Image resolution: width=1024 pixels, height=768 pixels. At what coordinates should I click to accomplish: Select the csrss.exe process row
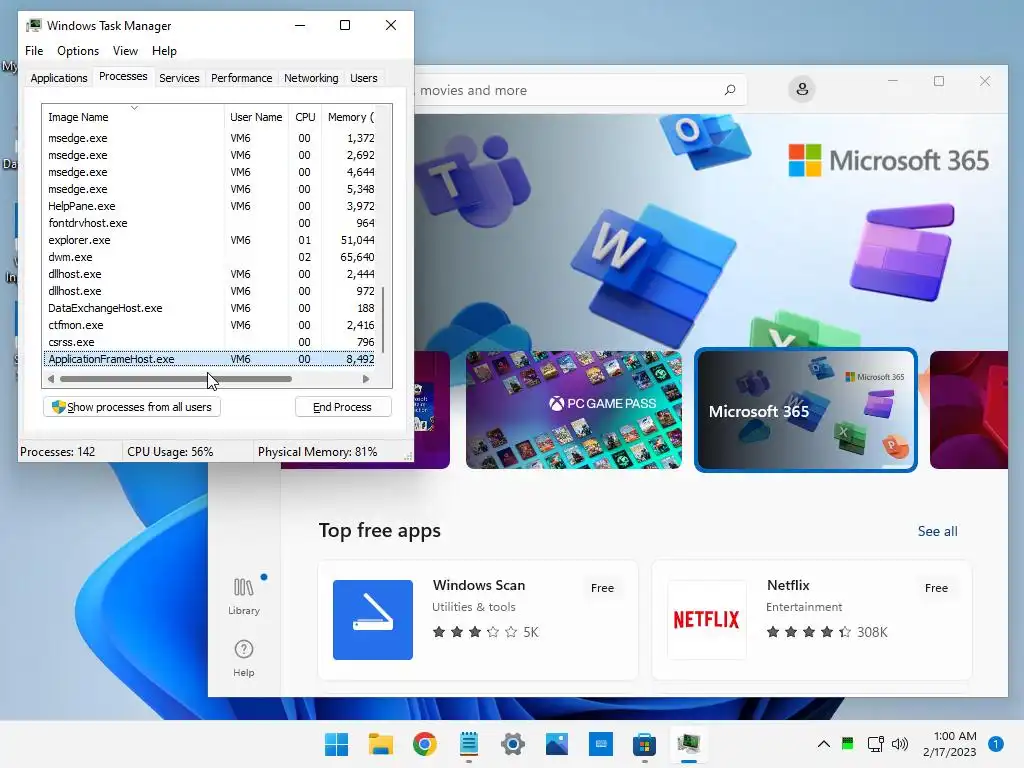211,342
